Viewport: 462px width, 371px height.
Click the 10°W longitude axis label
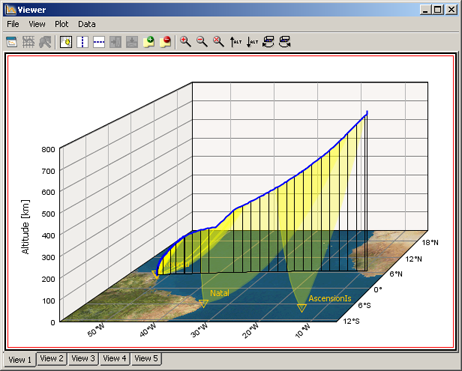303,331
